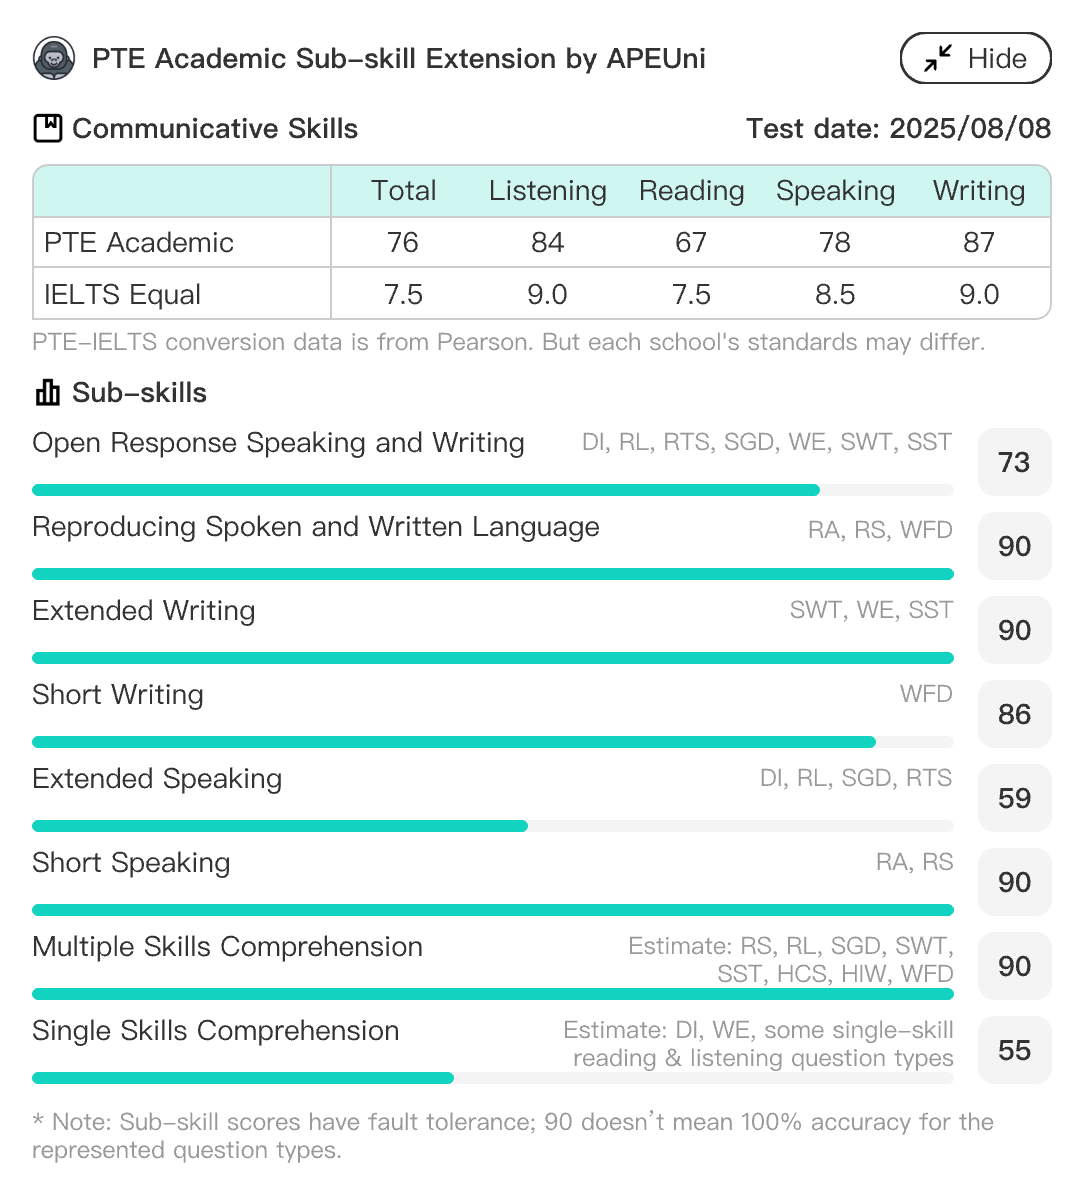Click the APEUni extension logo icon

(x=54, y=58)
